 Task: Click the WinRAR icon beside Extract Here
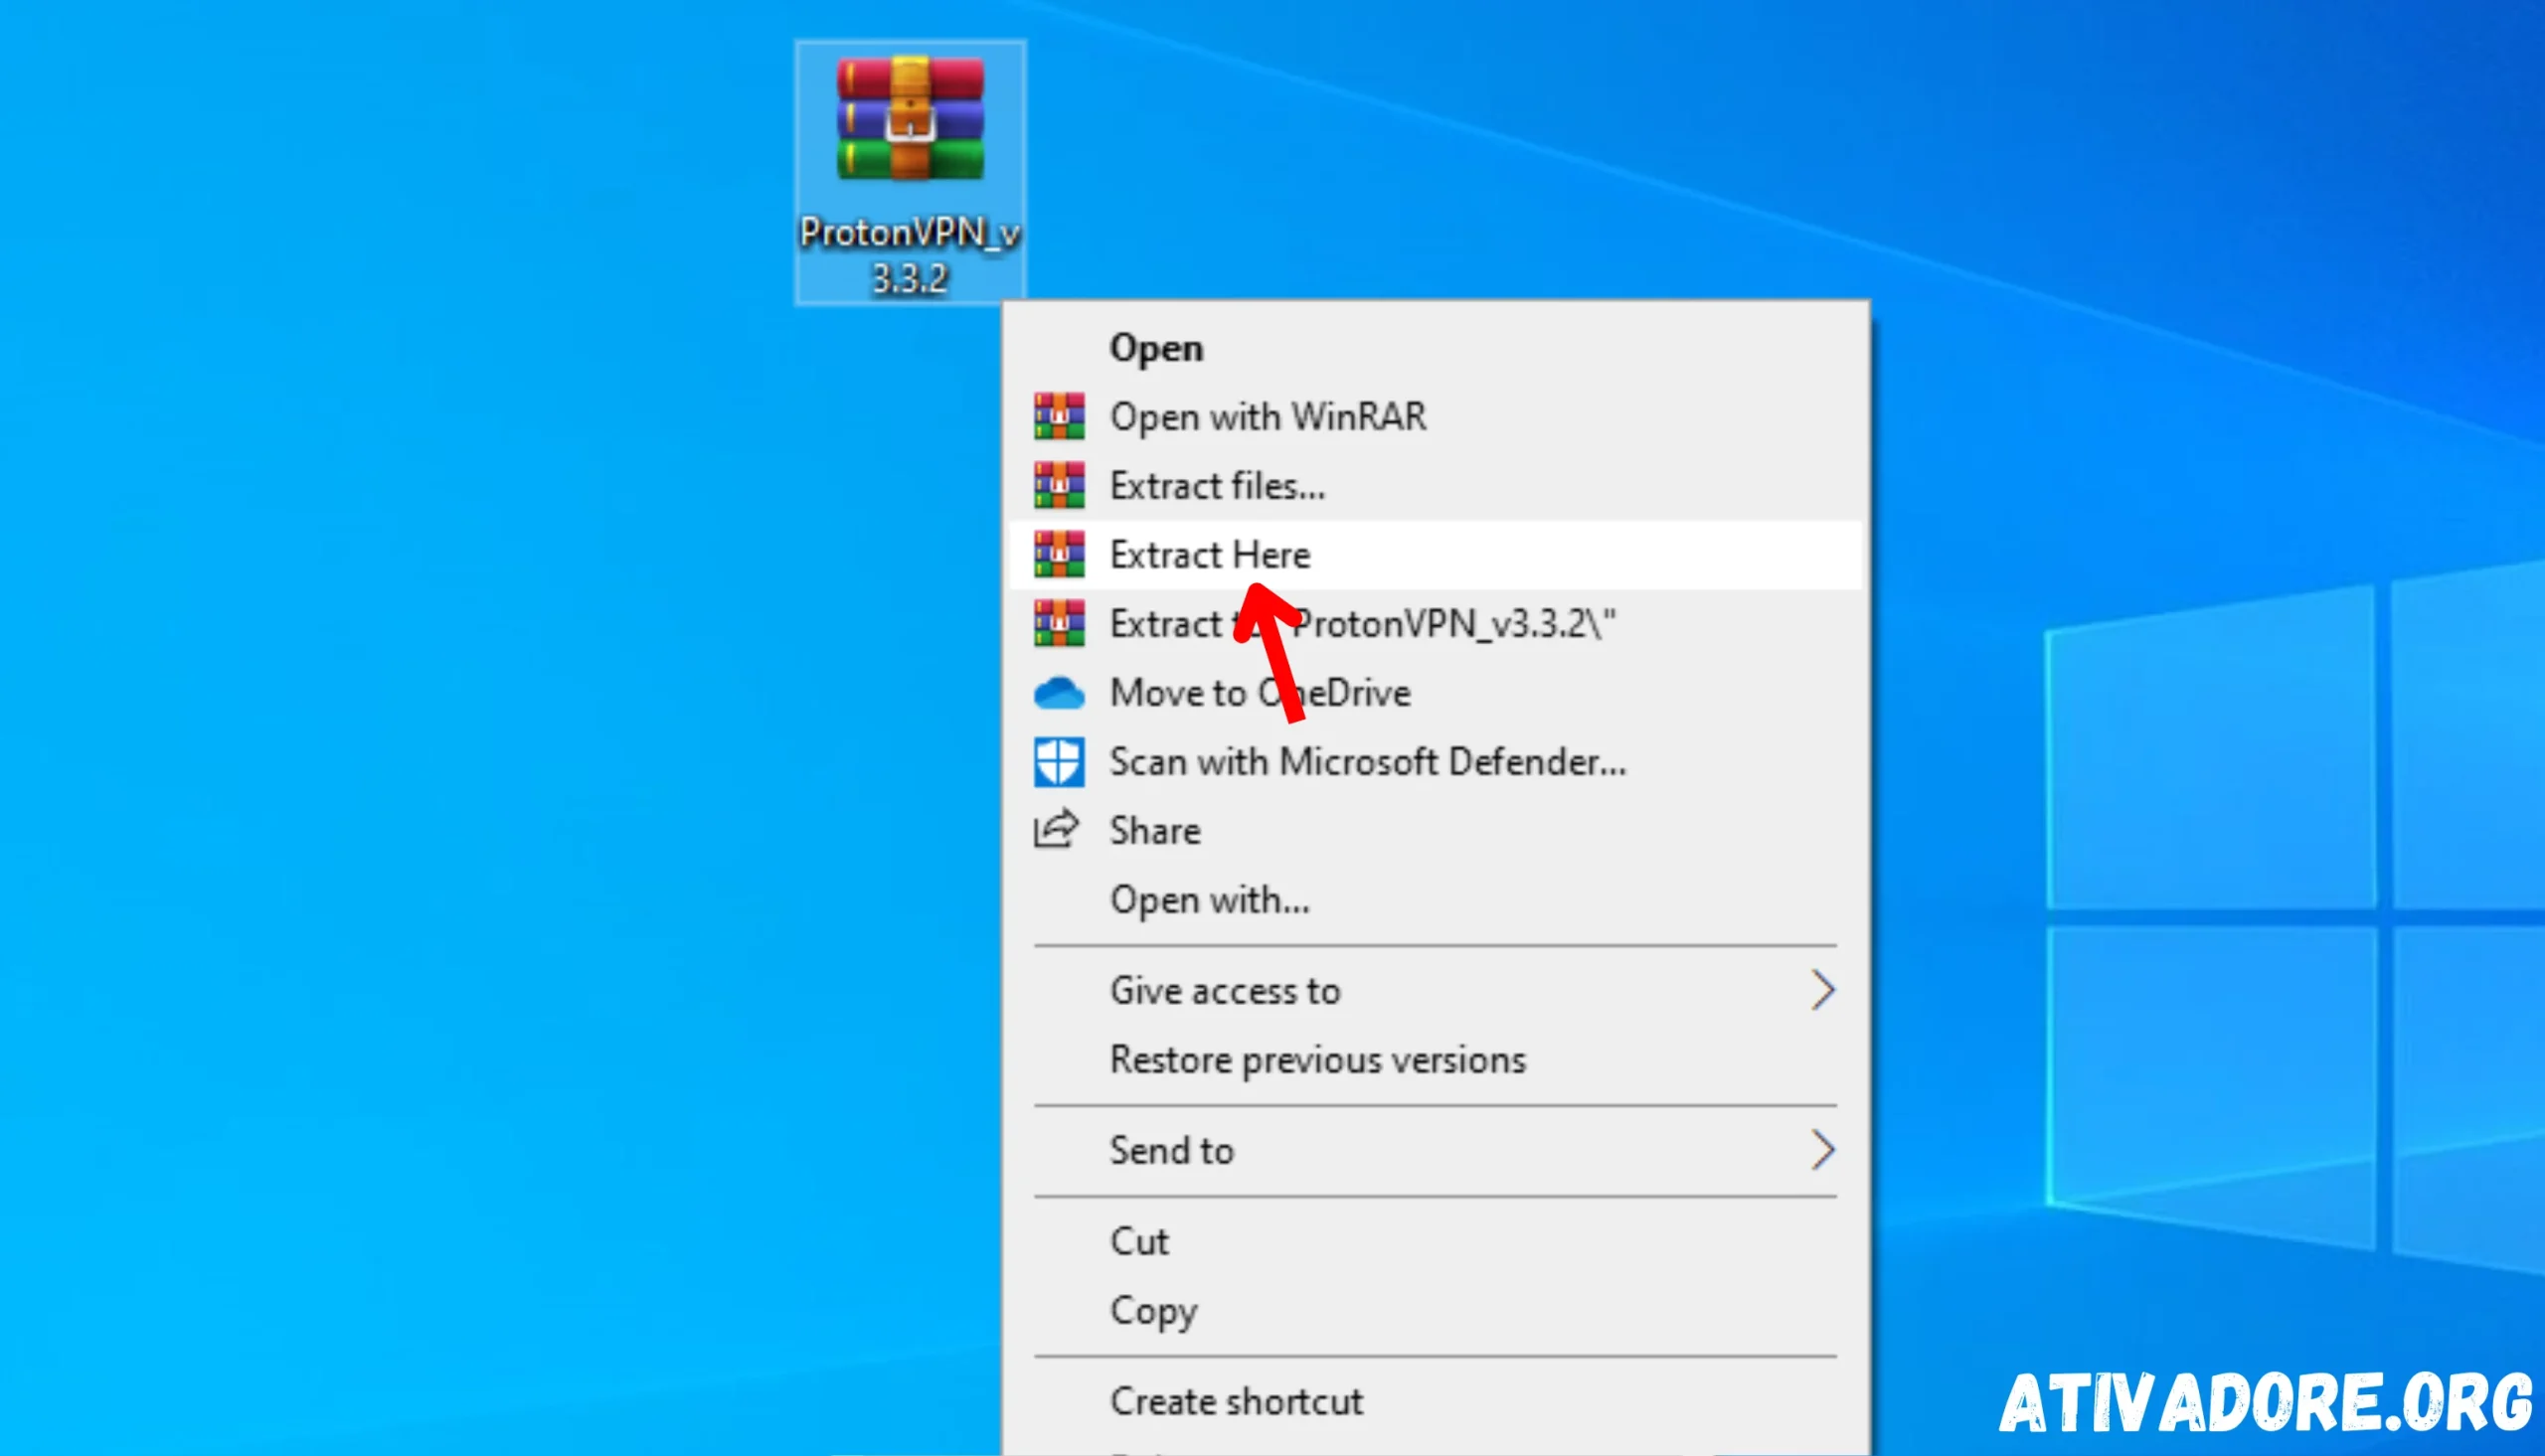click(x=1059, y=554)
